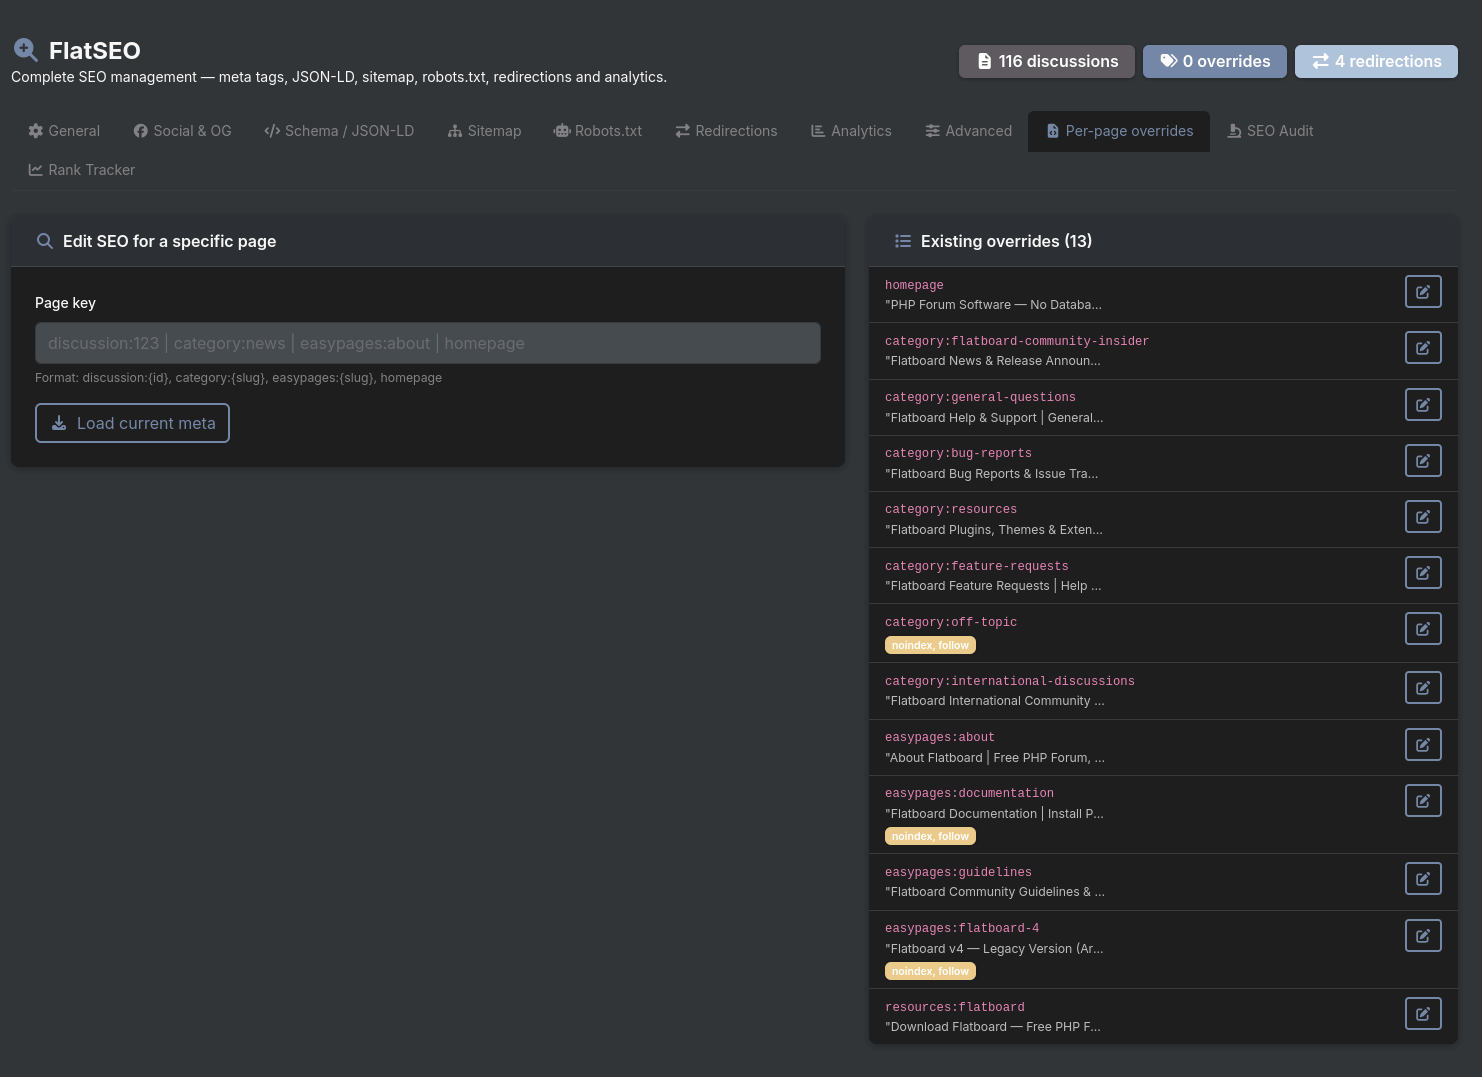Focus the Page key input field

[x=428, y=343]
